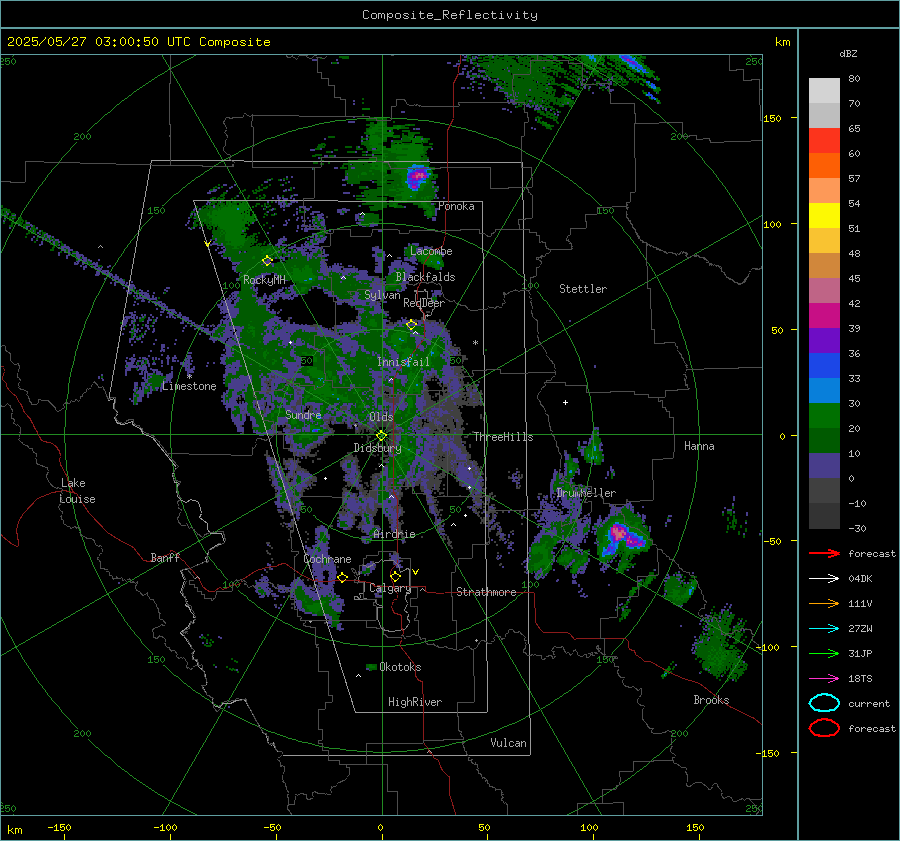Screen dimensions: 900x841
Task: Click the Didsbury city label
Action: point(377,448)
